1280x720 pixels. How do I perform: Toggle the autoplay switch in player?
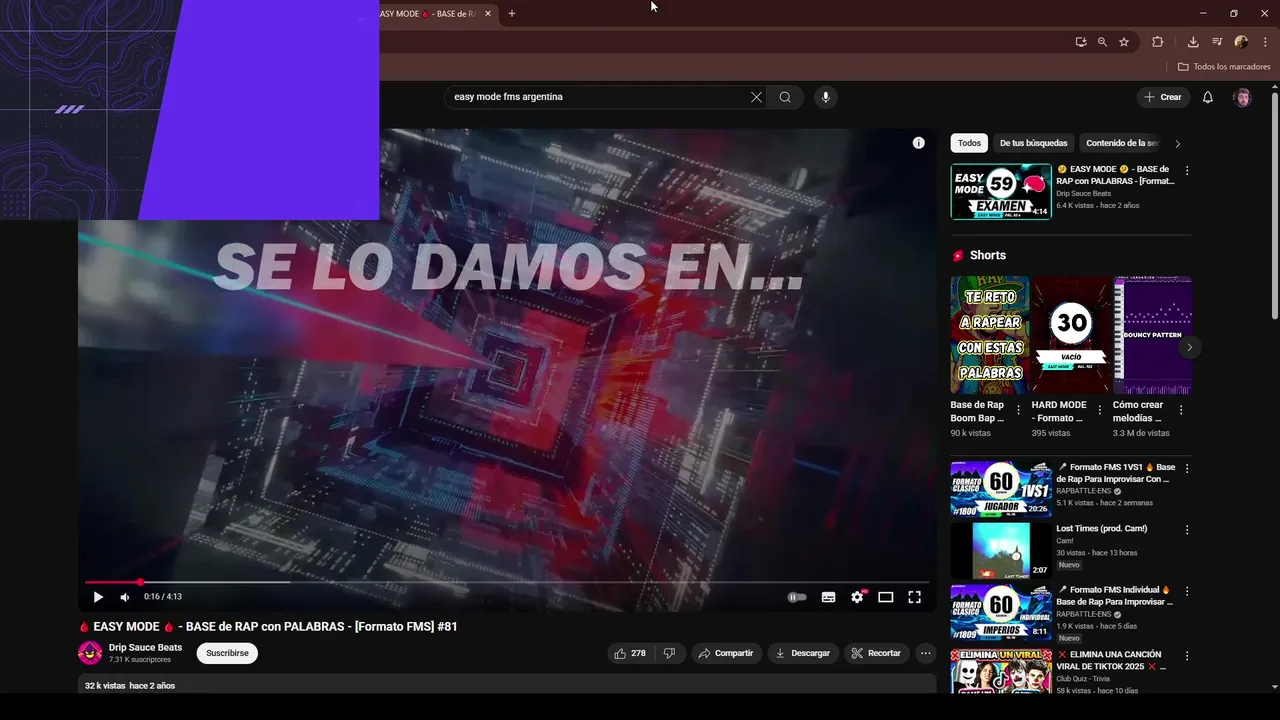[x=797, y=597]
